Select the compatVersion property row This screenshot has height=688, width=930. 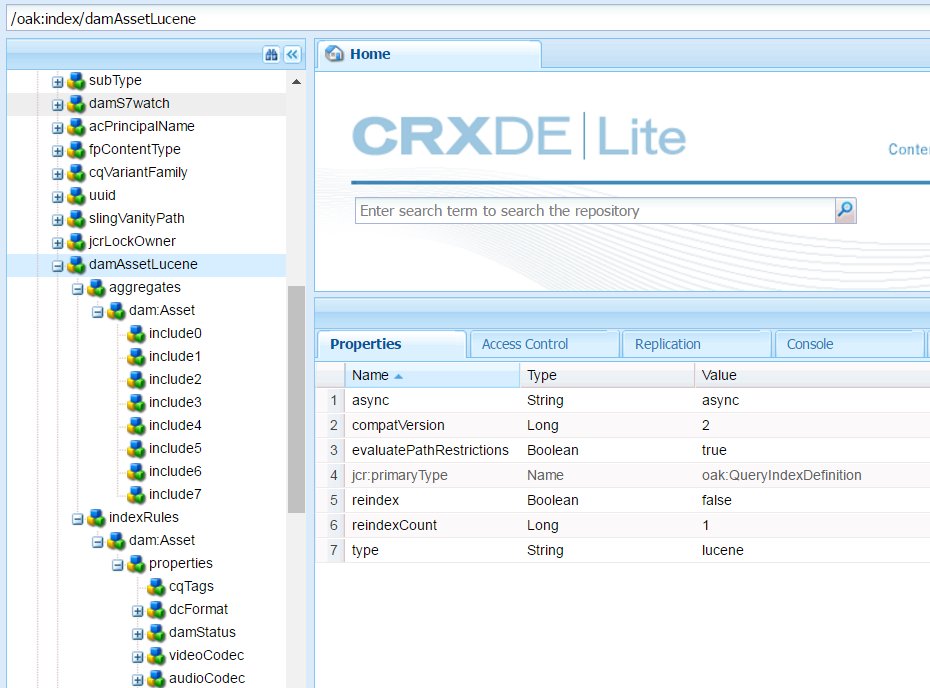(x=623, y=425)
